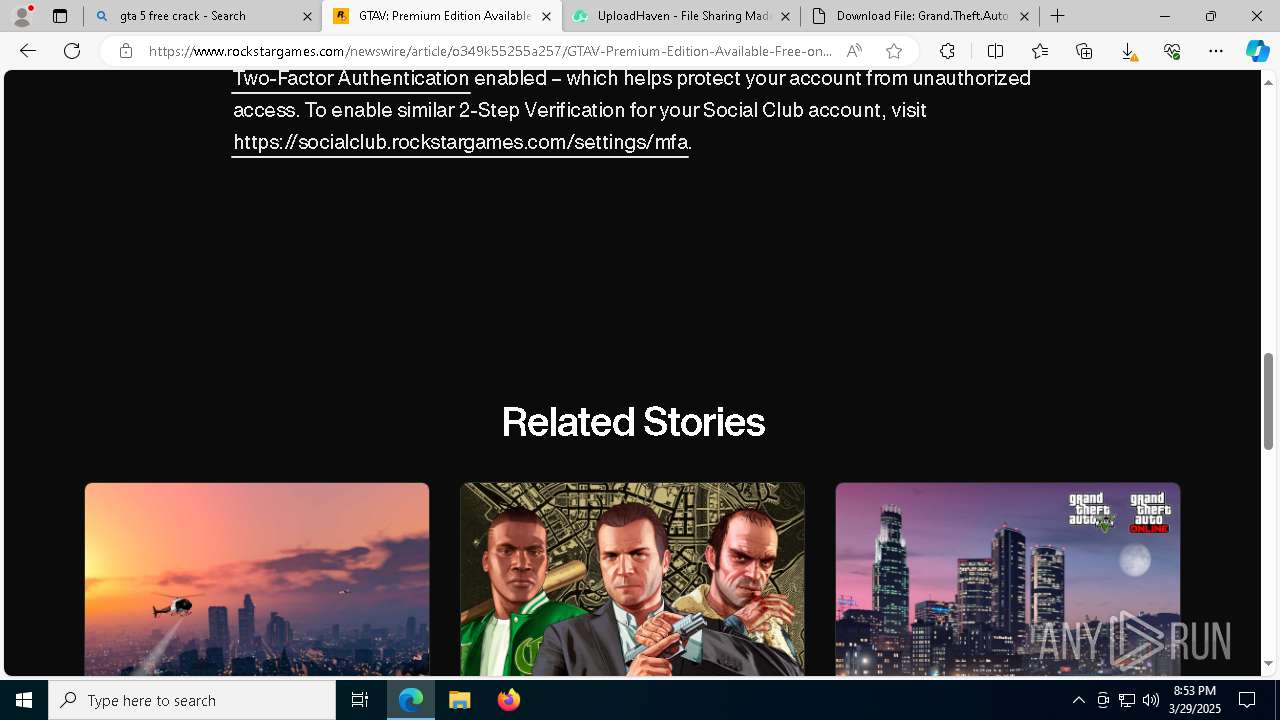
Task: Open the notification center icon
Action: pyautogui.click(x=1247, y=700)
